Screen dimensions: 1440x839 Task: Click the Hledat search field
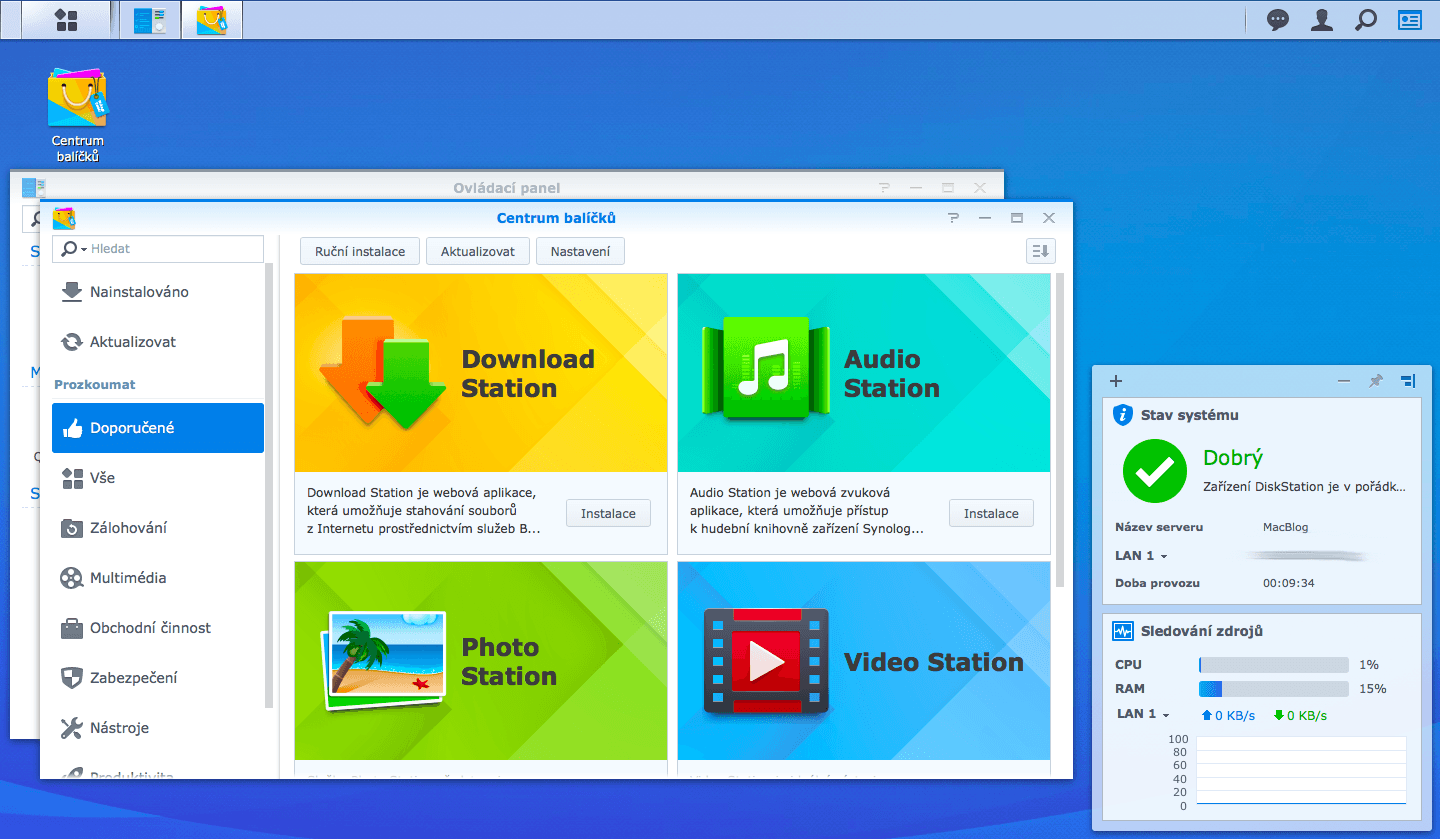(x=158, y=249)
